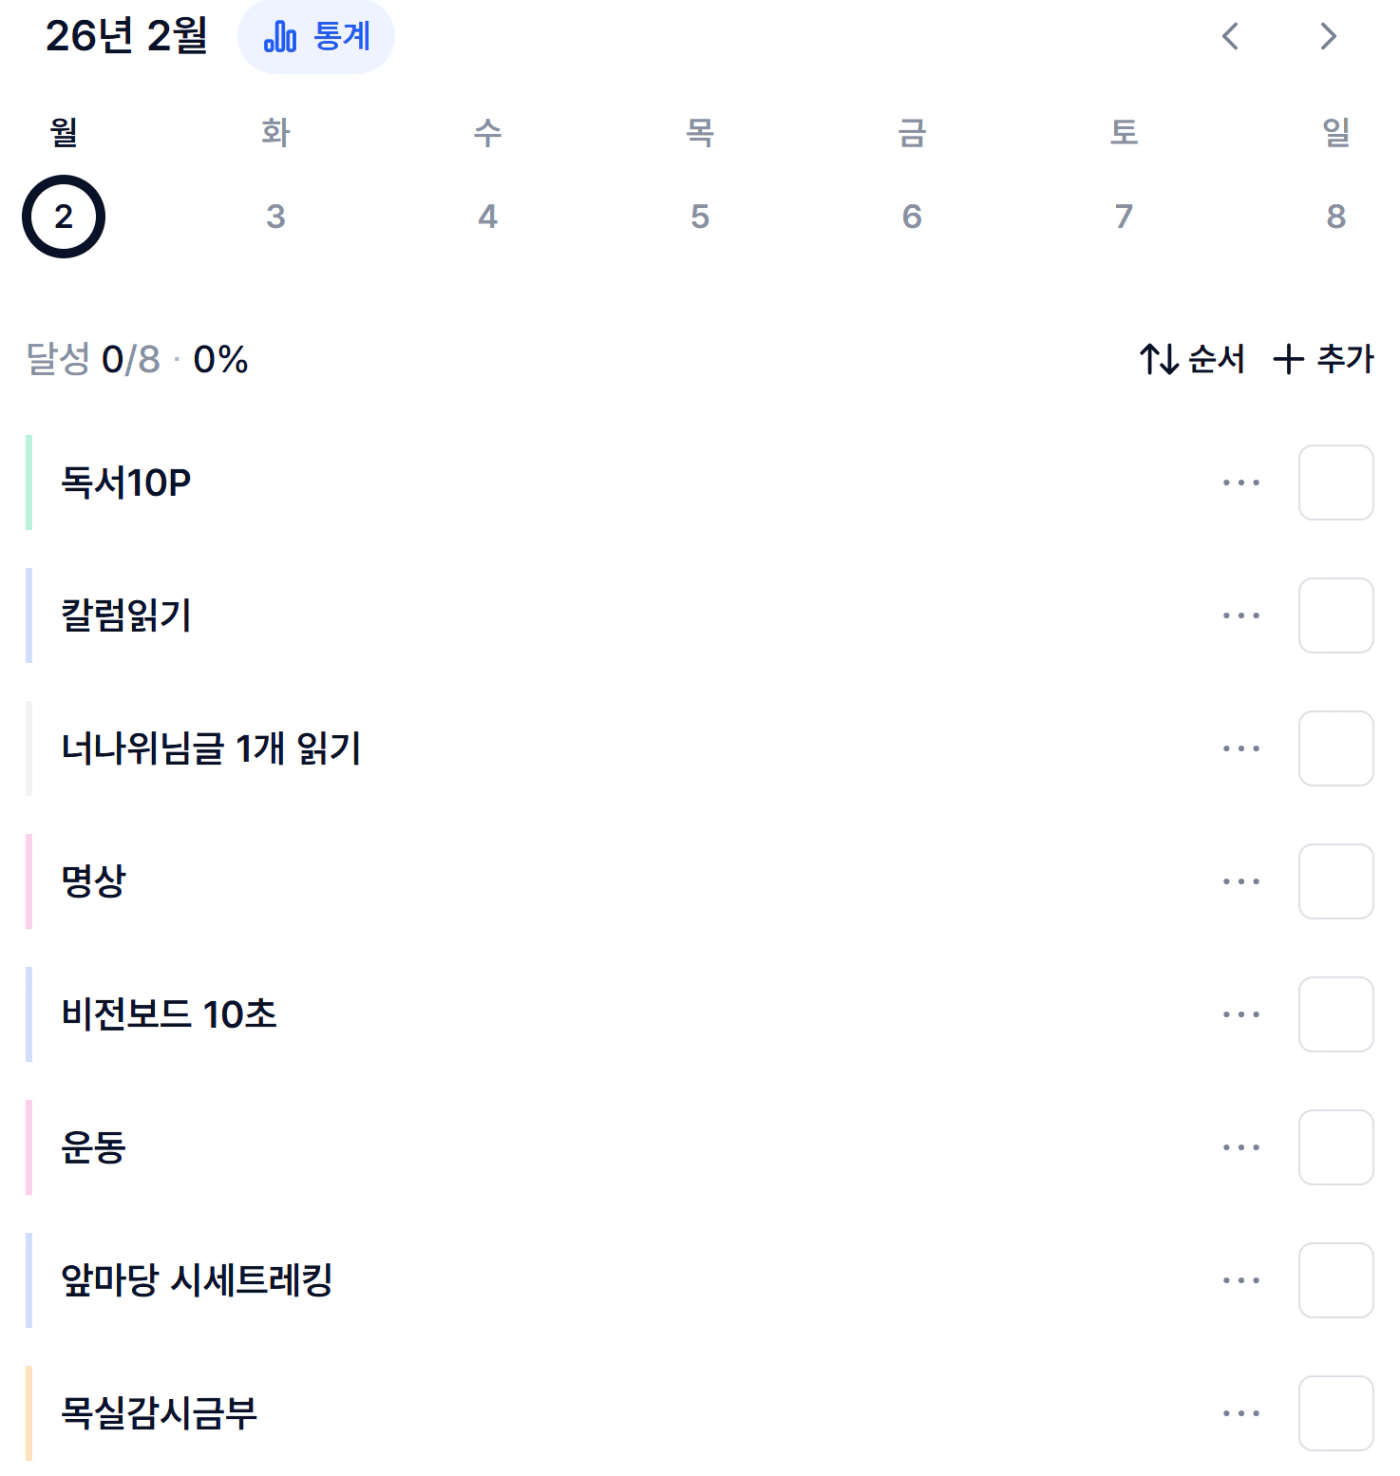This screenshot has width=1400, height=1476.
Task: Click the 칼럼읽기 habit title
Action: 126,616
